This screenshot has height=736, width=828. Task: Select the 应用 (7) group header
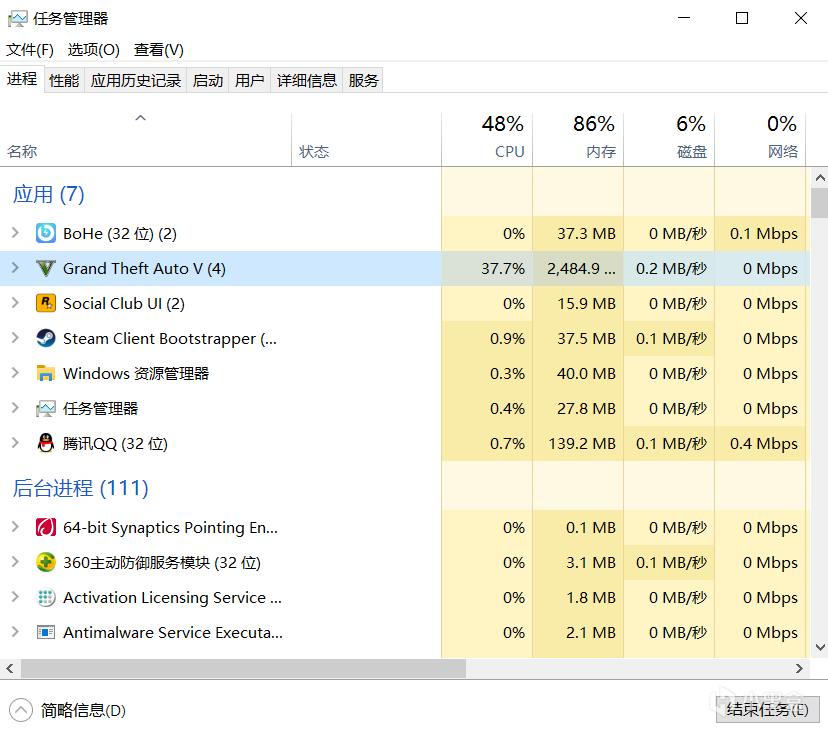coord(49,194)
